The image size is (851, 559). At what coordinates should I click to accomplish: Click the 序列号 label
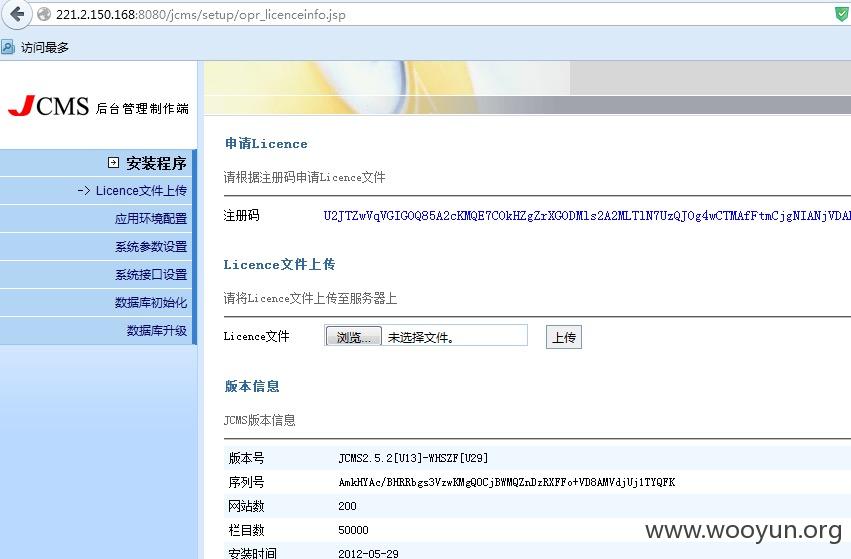click(x=246, y=482)
